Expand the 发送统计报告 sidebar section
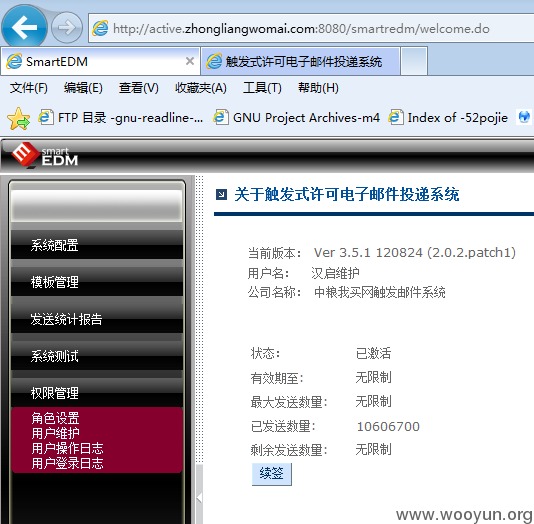Screen dimensions: 534x524 tap(97, 319)
